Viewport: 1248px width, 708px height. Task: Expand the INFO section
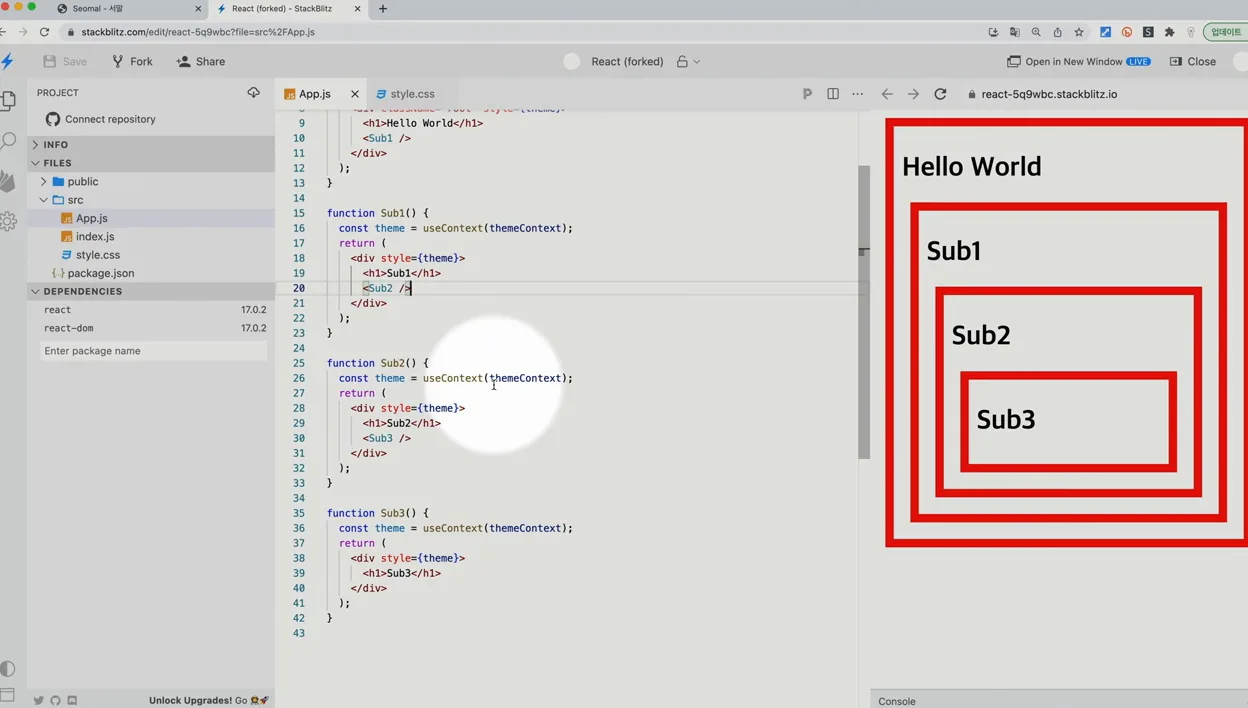coord(150,144)
